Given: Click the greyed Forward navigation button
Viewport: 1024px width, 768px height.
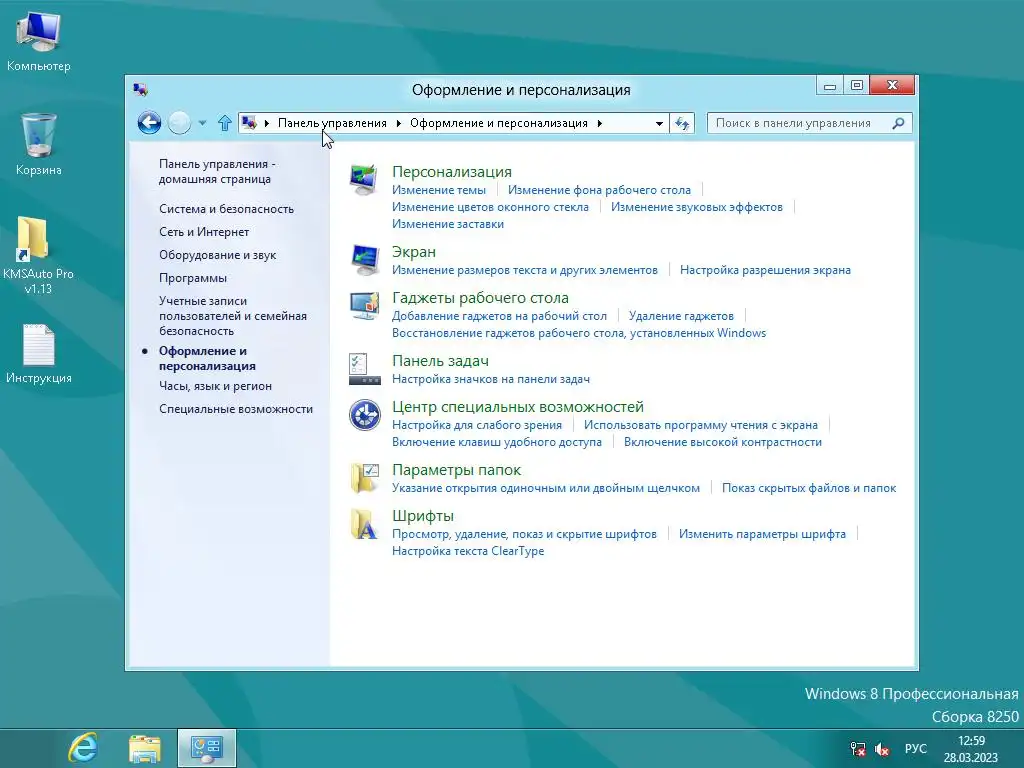Looking at the screenshot, I should point(180,123).
